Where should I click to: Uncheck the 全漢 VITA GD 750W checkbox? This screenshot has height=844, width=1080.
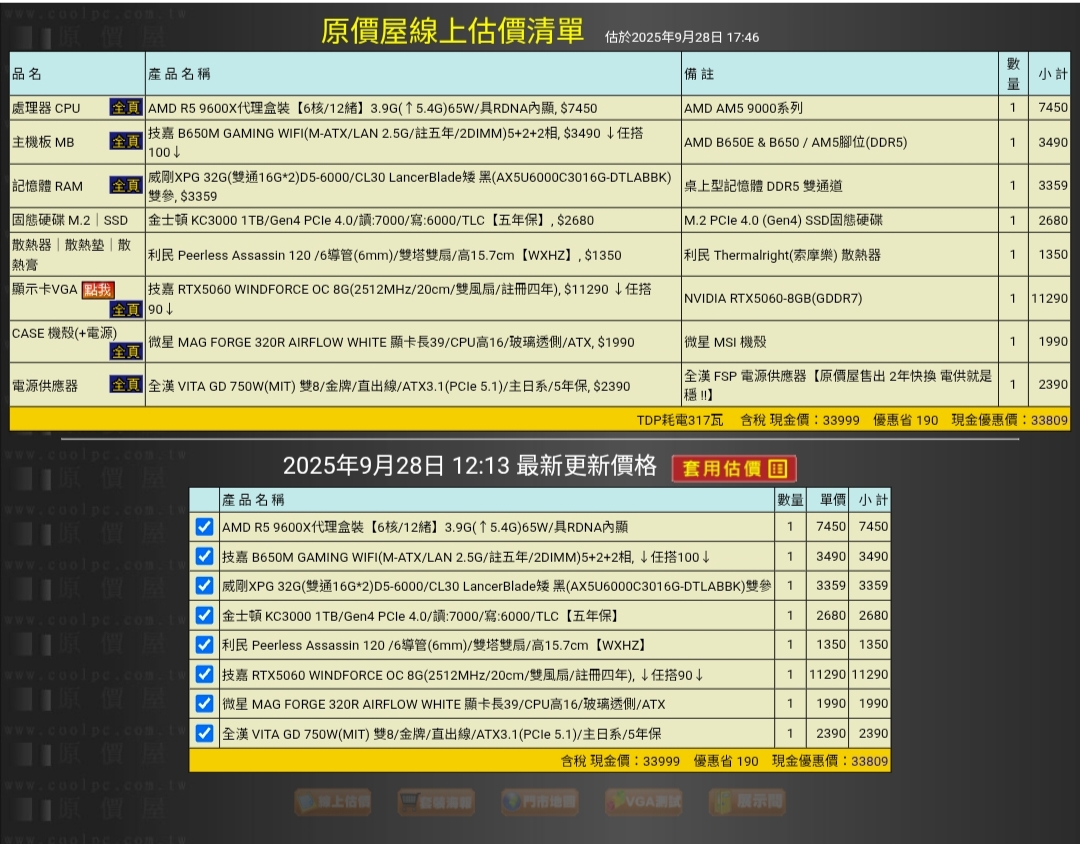click(x=204, y=734)
